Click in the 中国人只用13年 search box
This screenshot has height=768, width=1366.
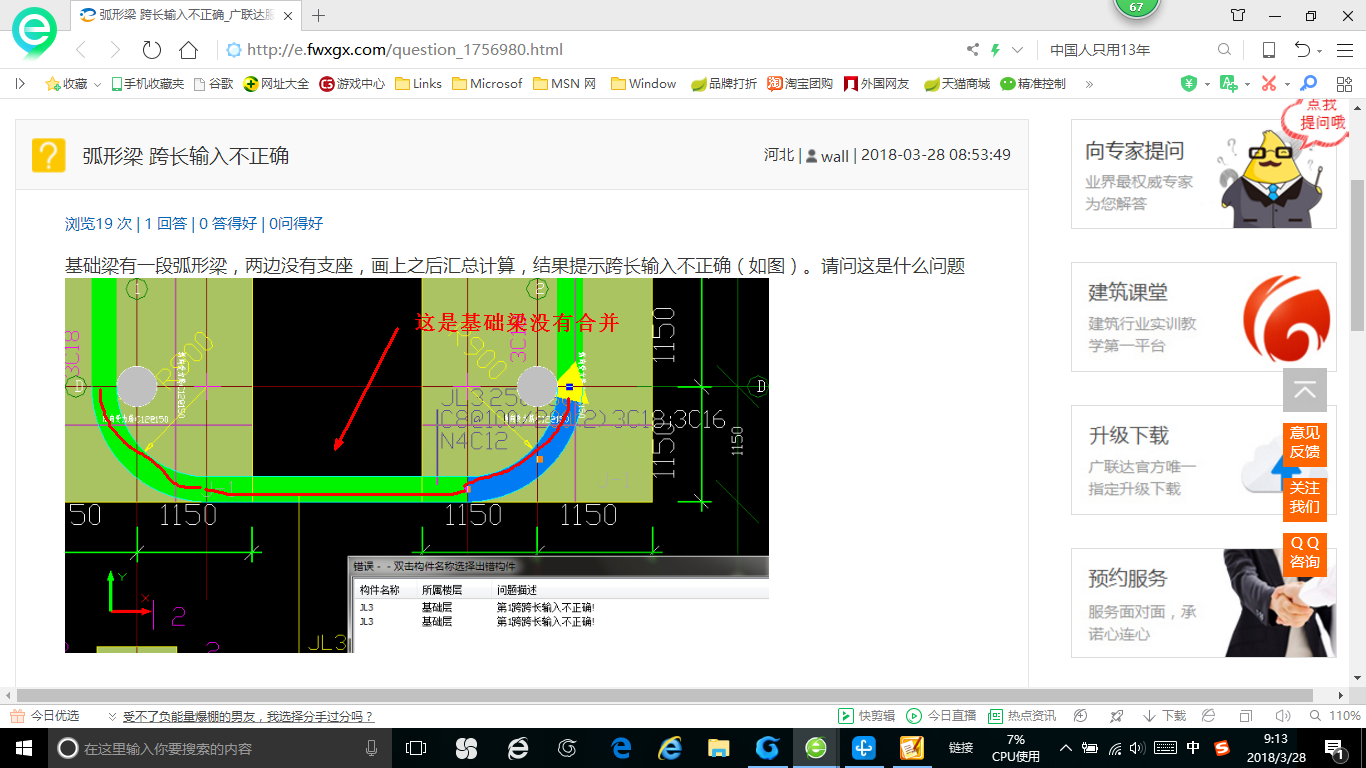[x=1128, y=50]
